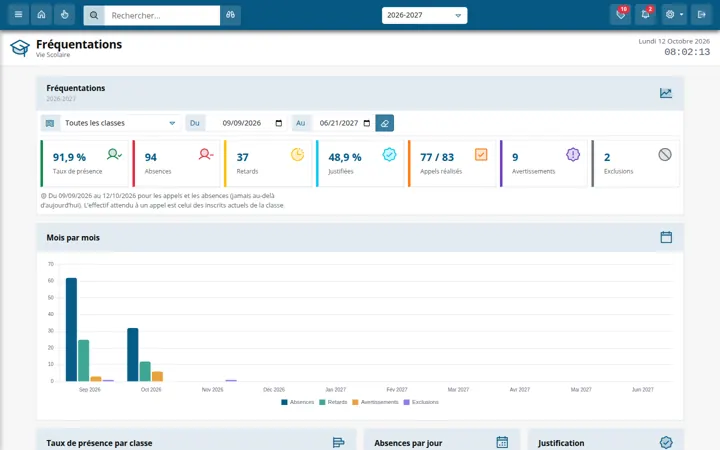Click the 08:02:13 clock display
This screenshot has height=450, width=720.
[687, 52]
